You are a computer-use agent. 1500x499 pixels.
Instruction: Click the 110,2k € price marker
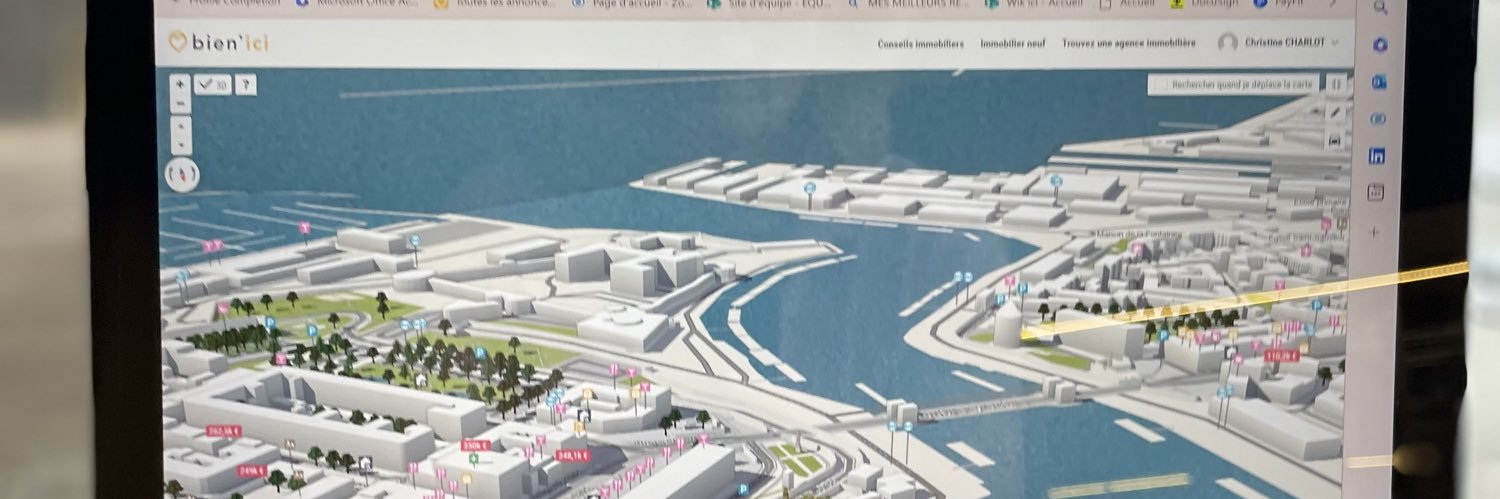point(1281,355)
